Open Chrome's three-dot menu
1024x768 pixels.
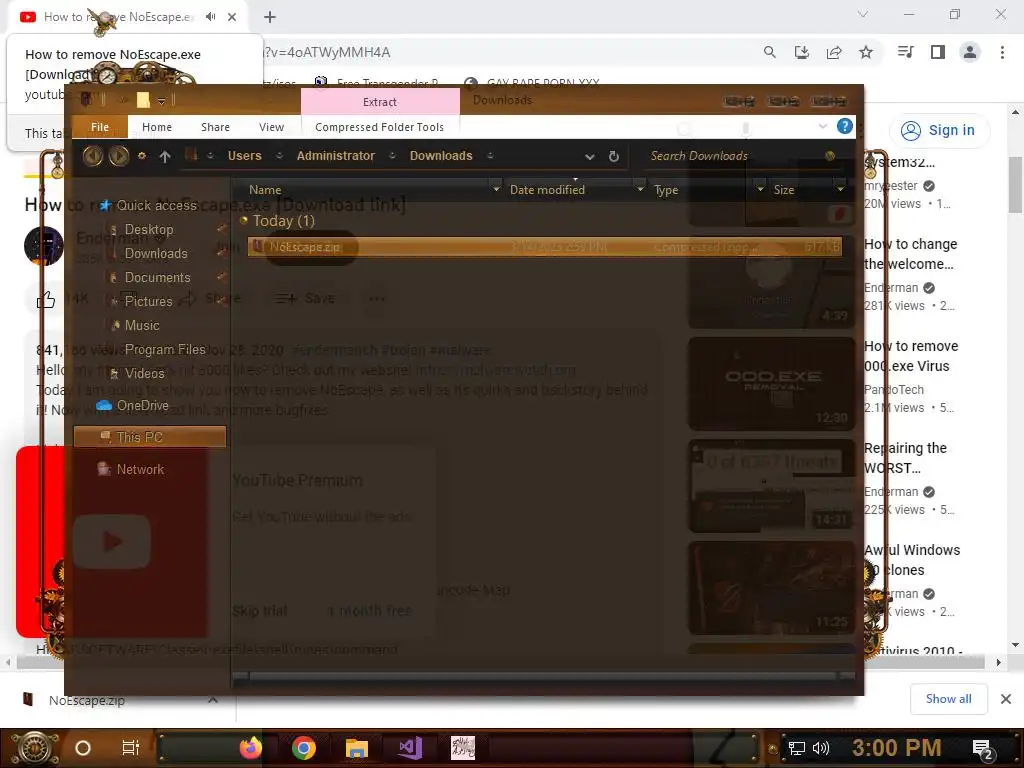click(1002, 52)
